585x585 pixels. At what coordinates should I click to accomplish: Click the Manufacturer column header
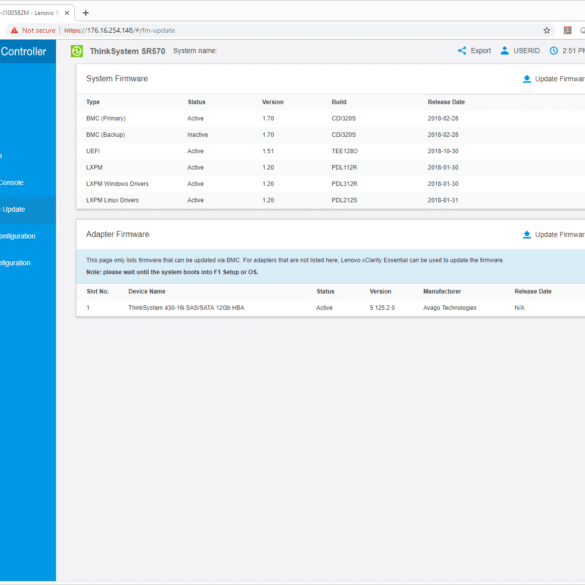click(x=442, y=291)
